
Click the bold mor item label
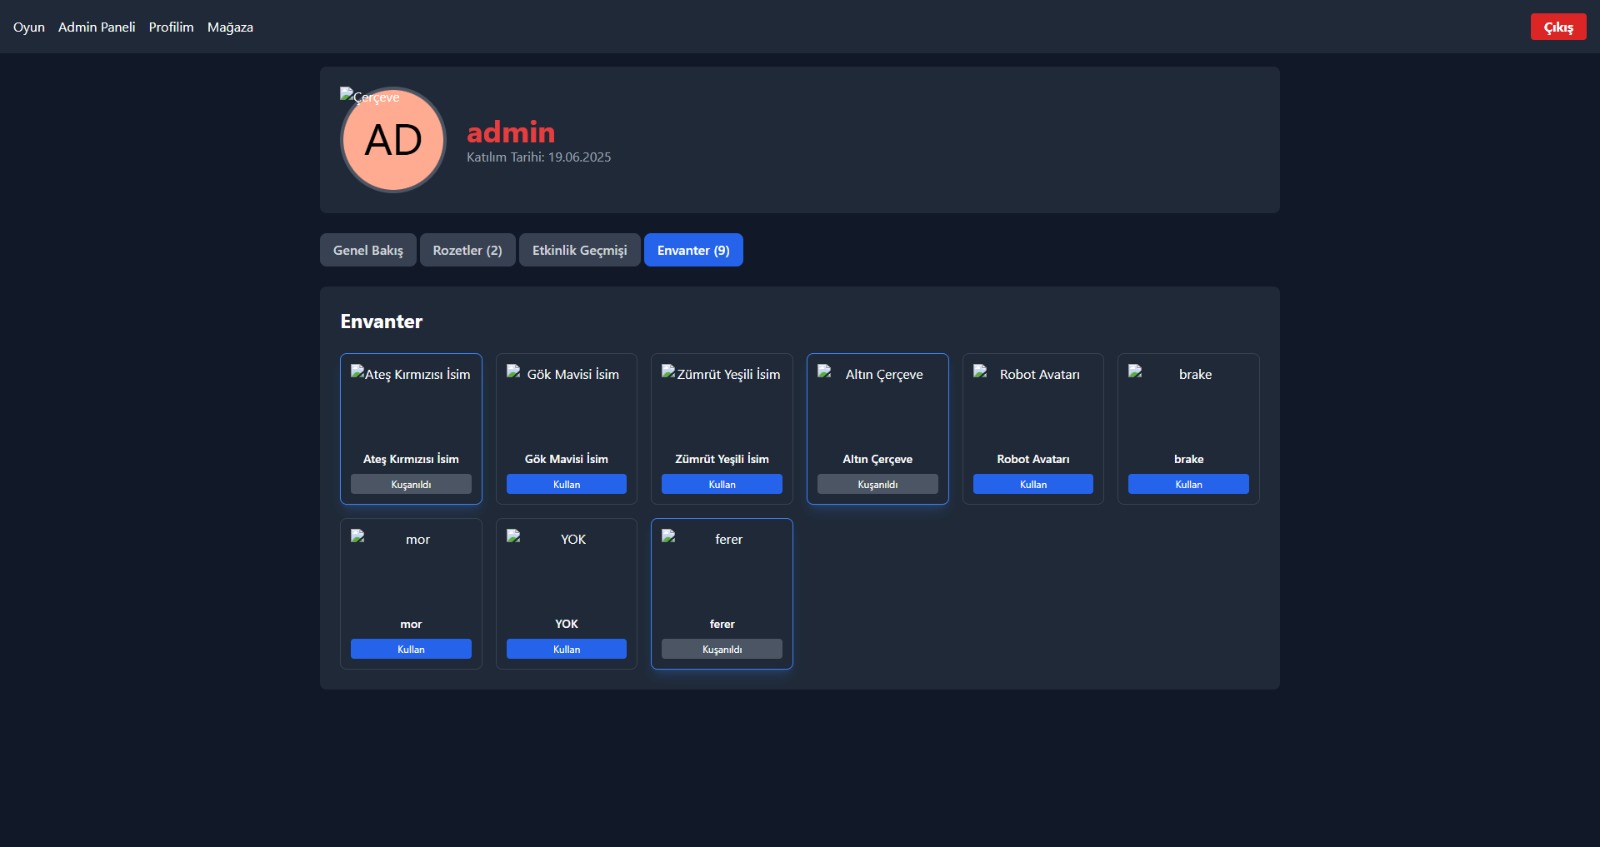pyautogui.click(x=411, y=624)
